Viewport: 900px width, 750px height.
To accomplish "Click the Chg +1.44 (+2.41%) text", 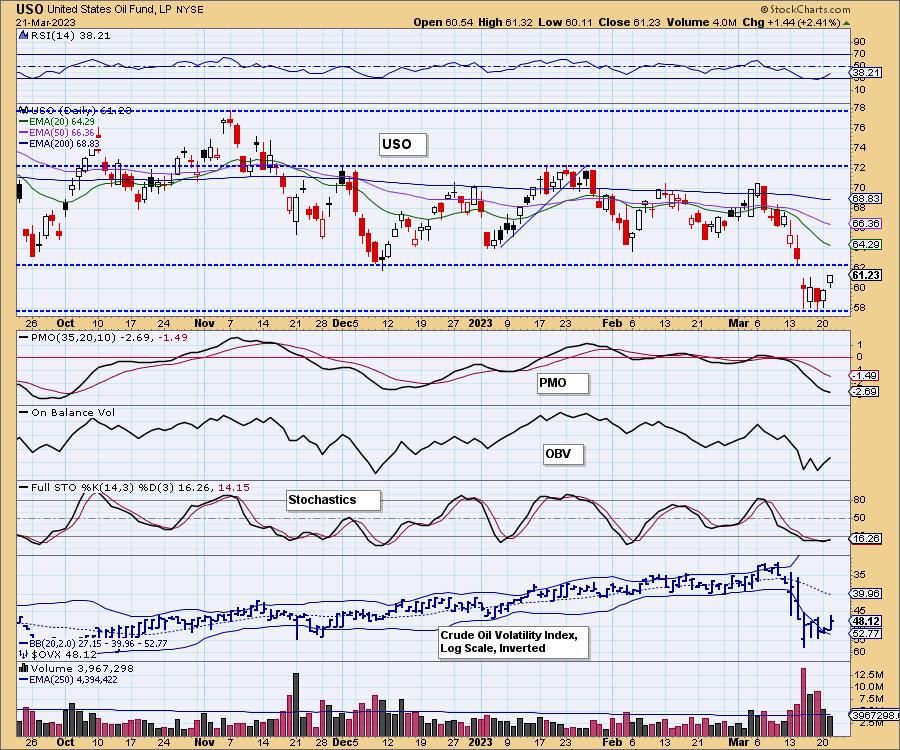I will pyautogui.click(x=791, y=22).
